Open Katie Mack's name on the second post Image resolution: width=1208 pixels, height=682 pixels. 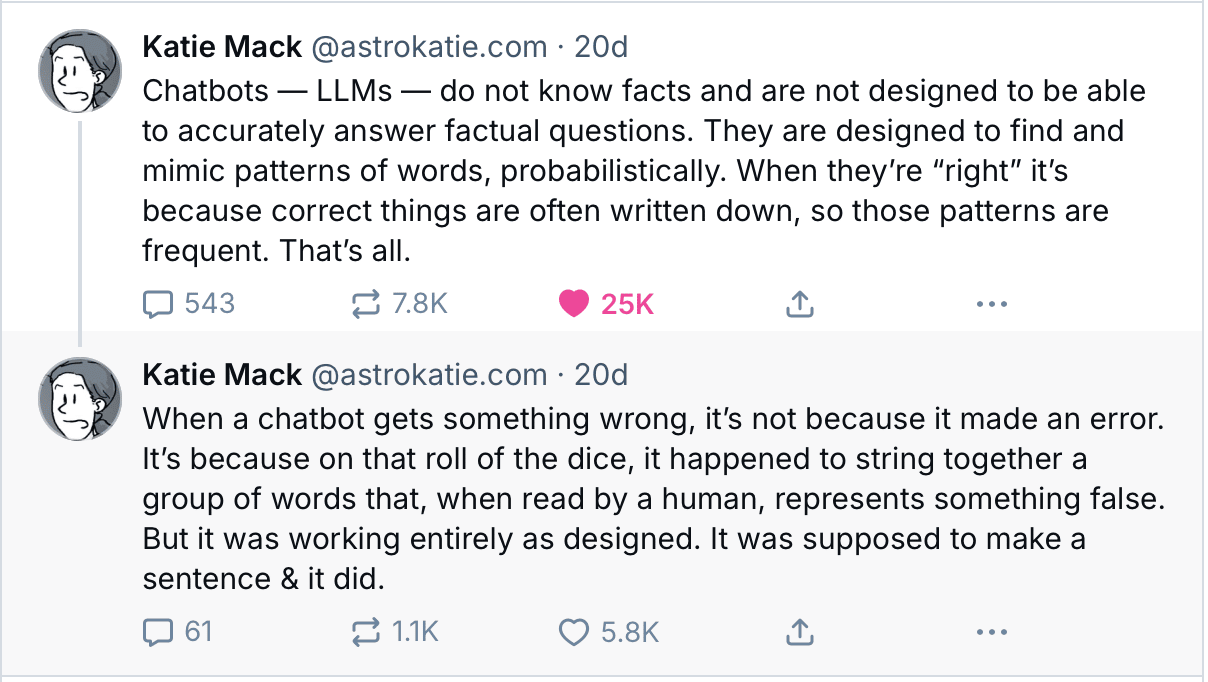pyautogui.click(x=222, y=374)
